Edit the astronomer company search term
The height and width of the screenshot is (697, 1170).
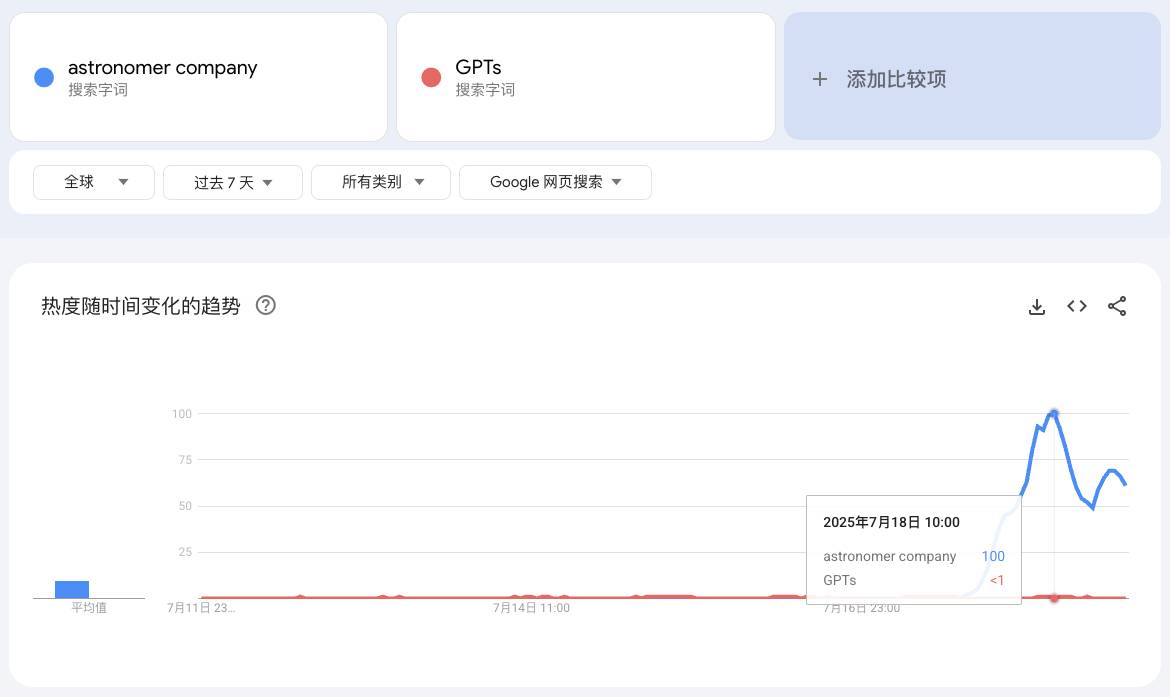click(x=198, y=77)
